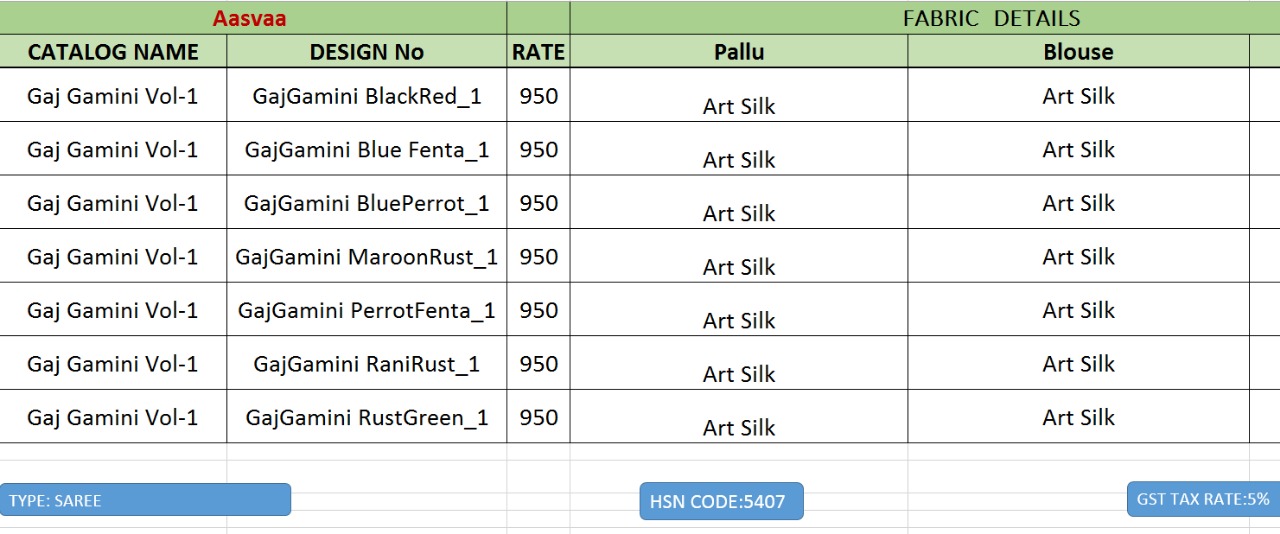Image resolution: width=1280 pixels, height=534 pixels.
Task: Click the Blouse column header
Action: click(x=1078, y=52)
